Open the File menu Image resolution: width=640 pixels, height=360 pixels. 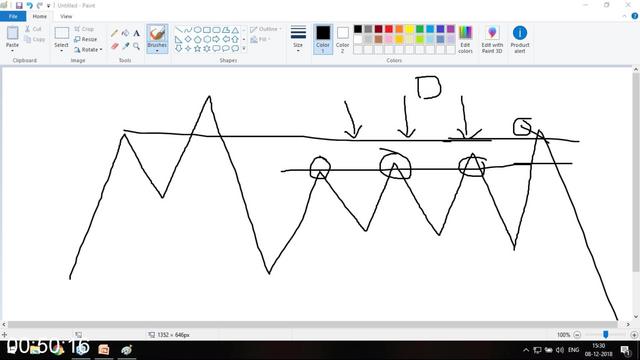tap(13, 16)
